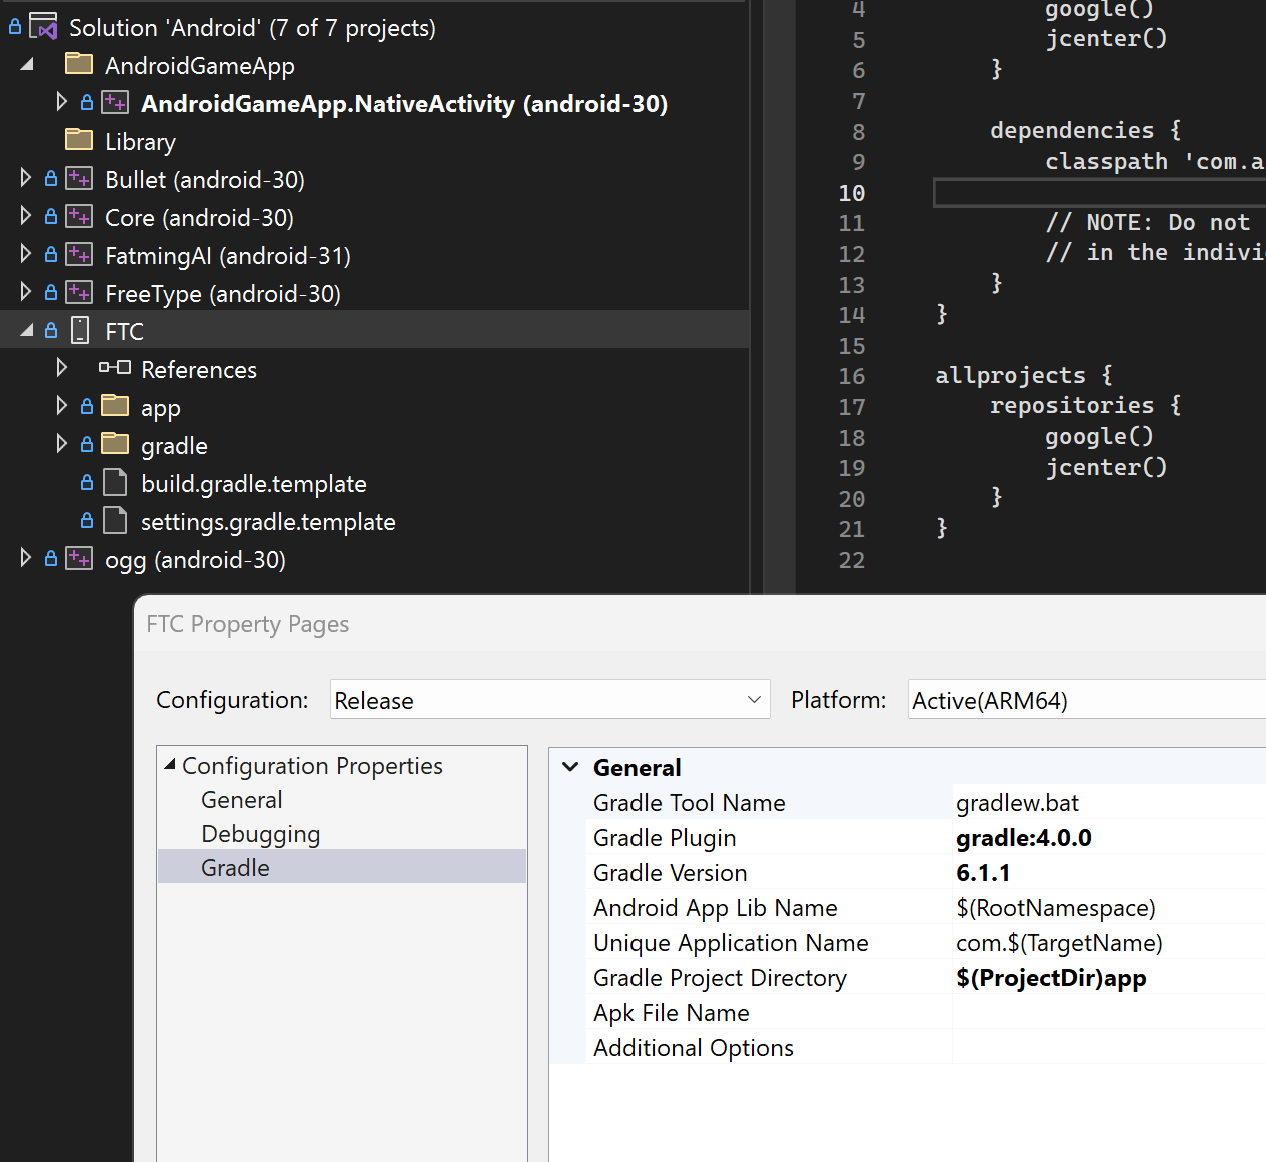Click the Bullet project icon
This screenshot has width=1266, height=1162.
[x=79, y=179]
